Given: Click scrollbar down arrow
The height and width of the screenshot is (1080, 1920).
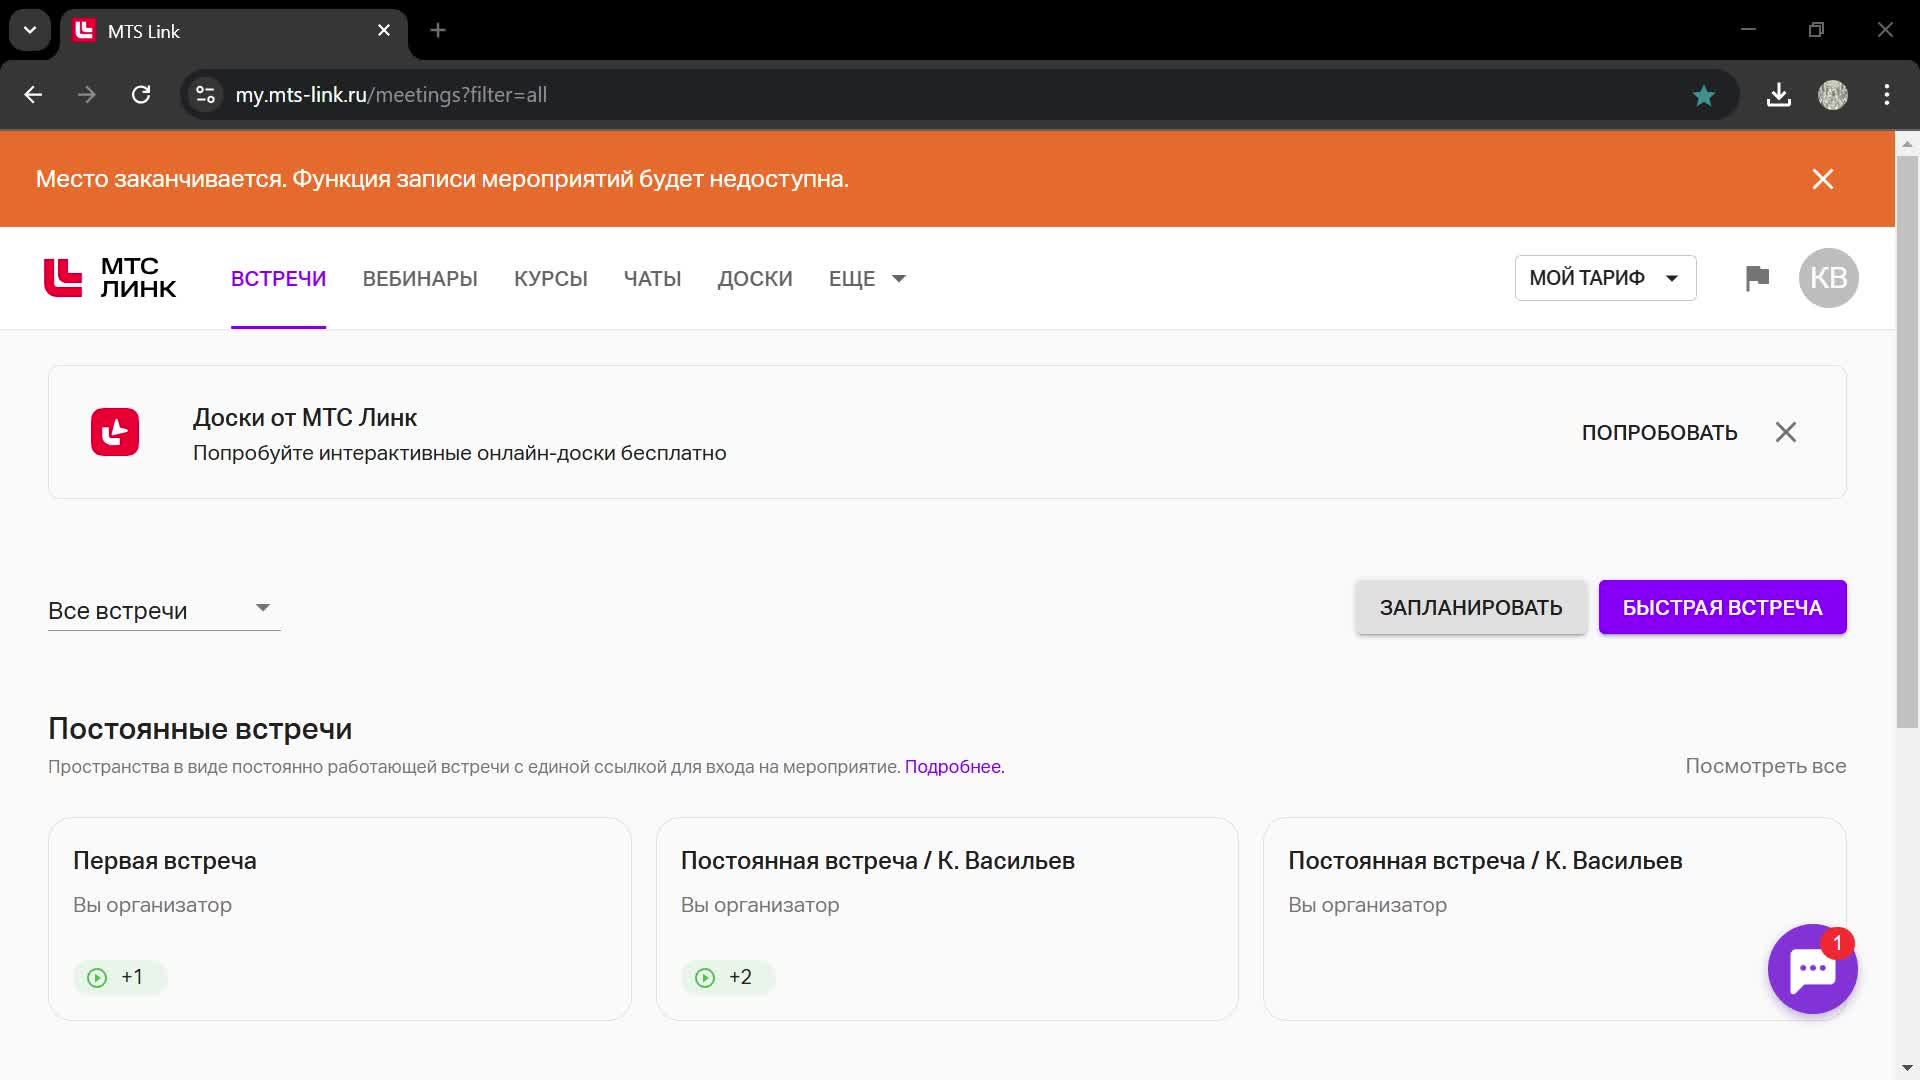Looking at the screenshot, I should pos(1907,1068).
